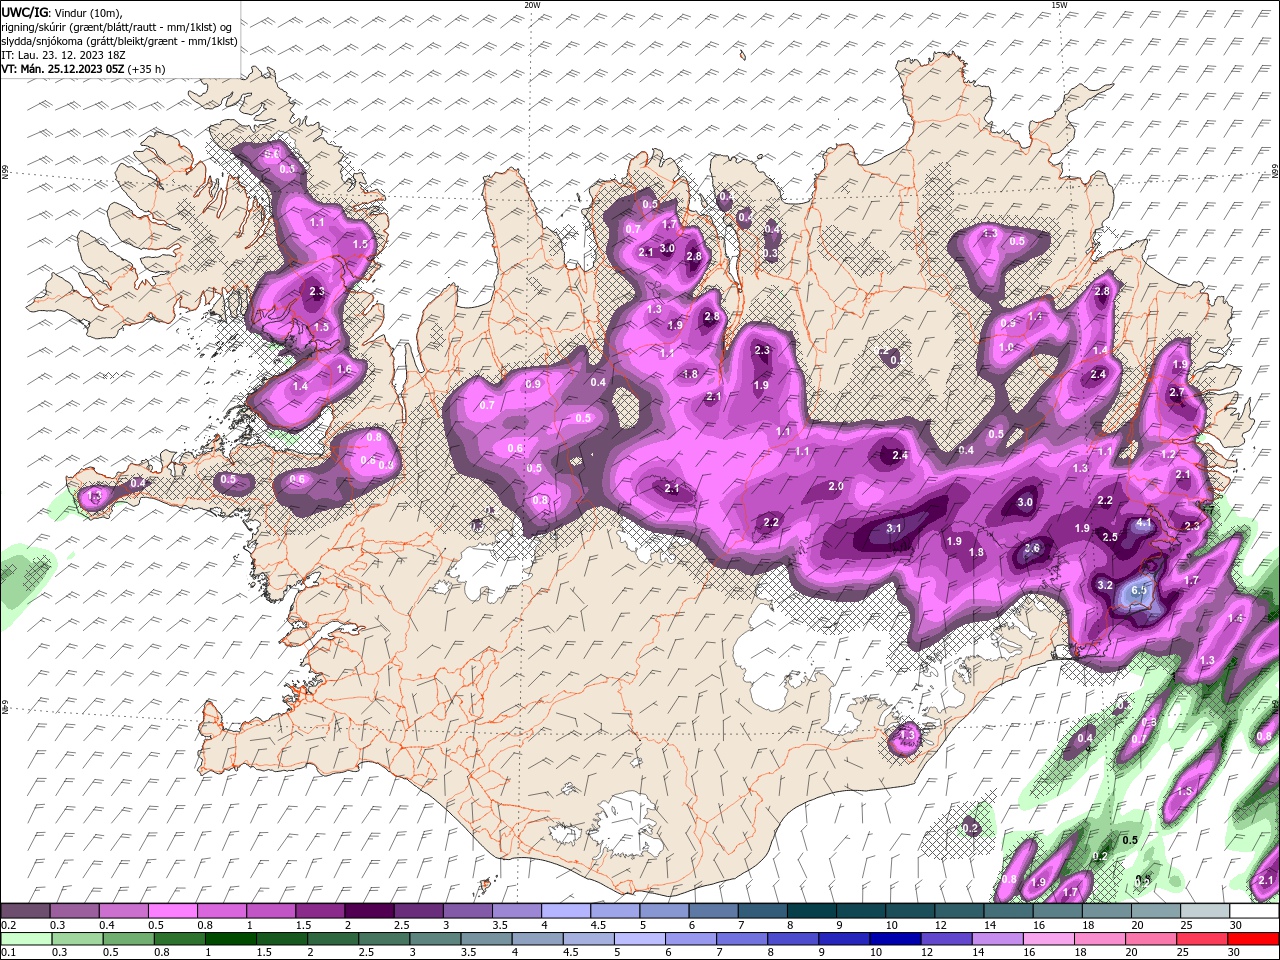
Task: Pick the 25 swatch on bottom red scale
Action: (x=1201, y=939)
